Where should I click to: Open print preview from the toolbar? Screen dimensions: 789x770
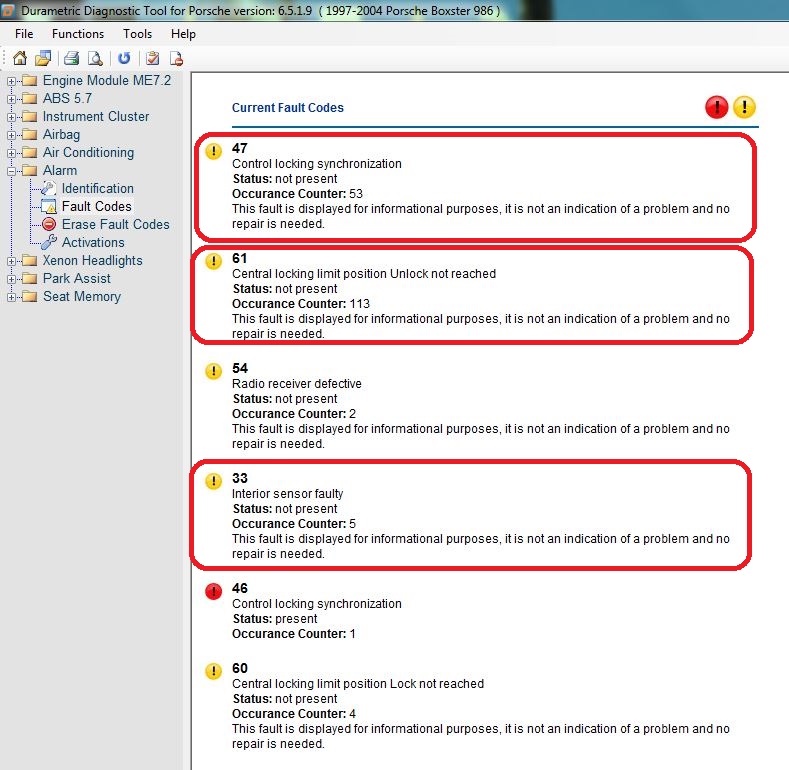click(94, 58)
